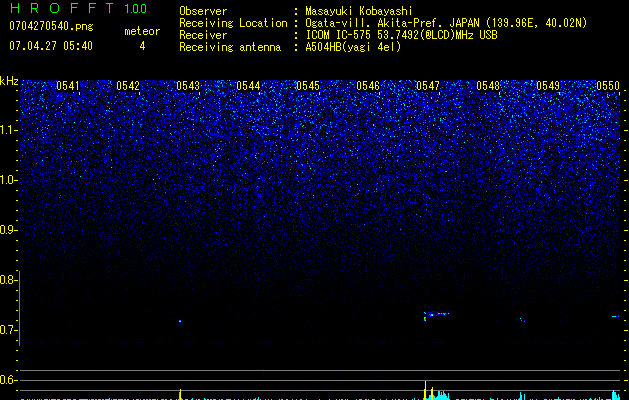The image size is (629, 400).
Task: Click the 0545 time marker
Action: [308, 86]
